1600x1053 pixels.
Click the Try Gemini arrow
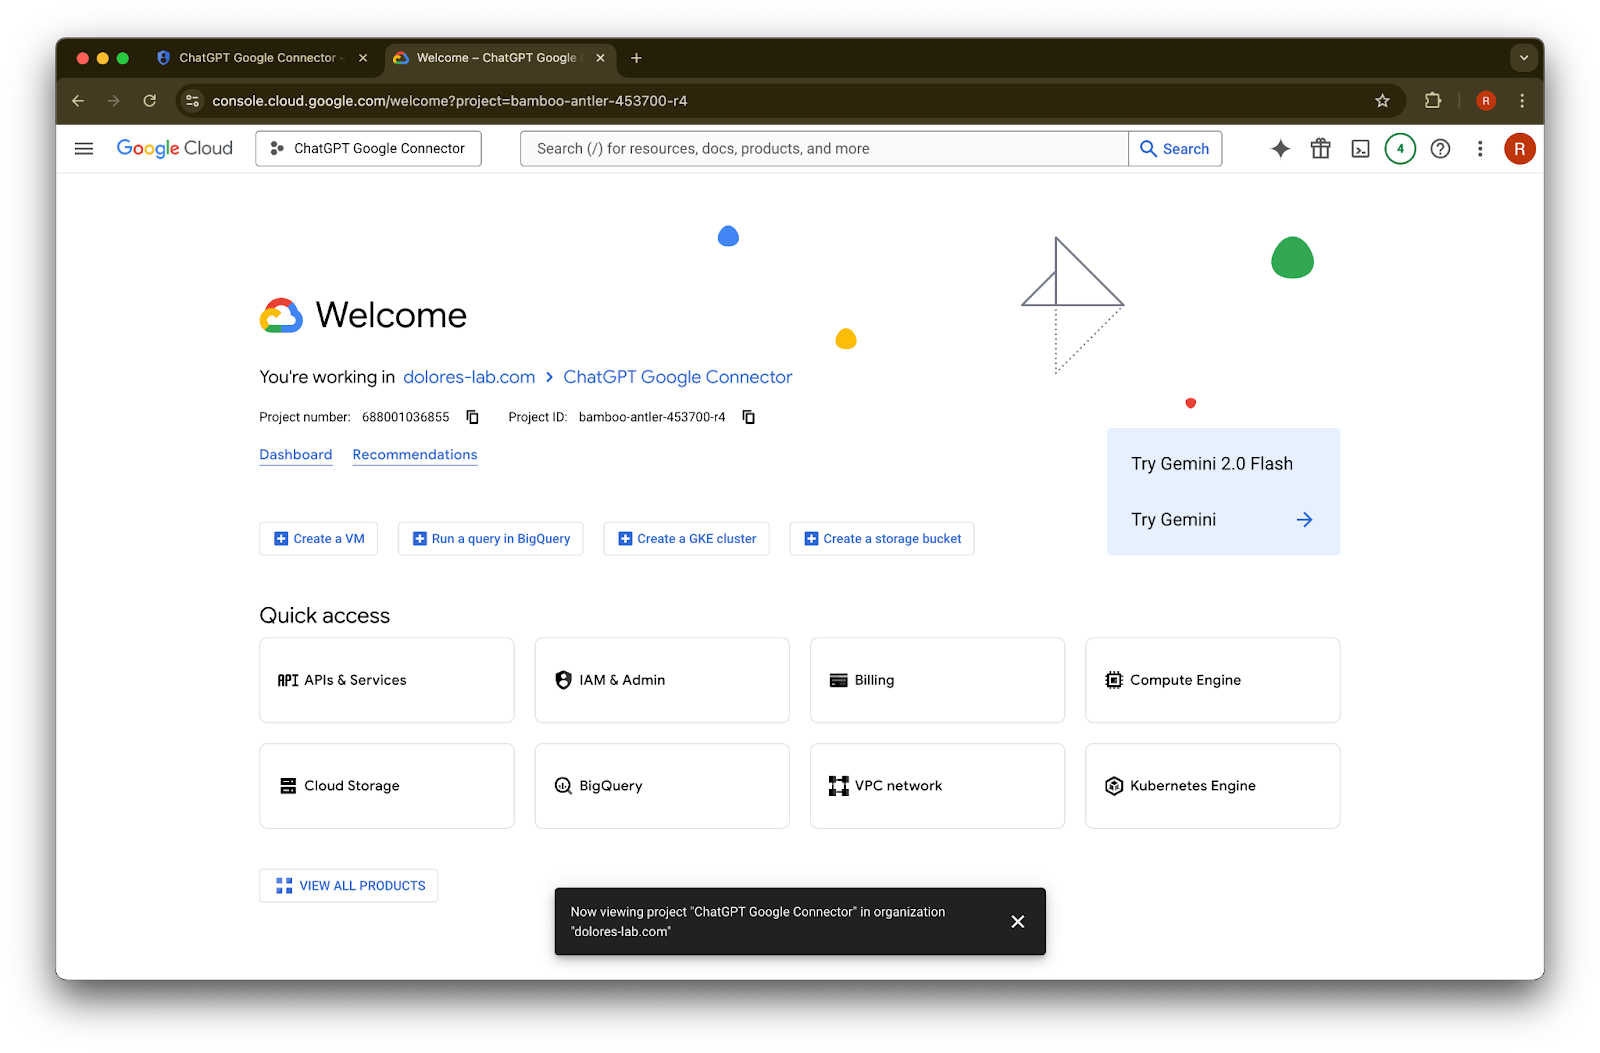[1304, 520]
